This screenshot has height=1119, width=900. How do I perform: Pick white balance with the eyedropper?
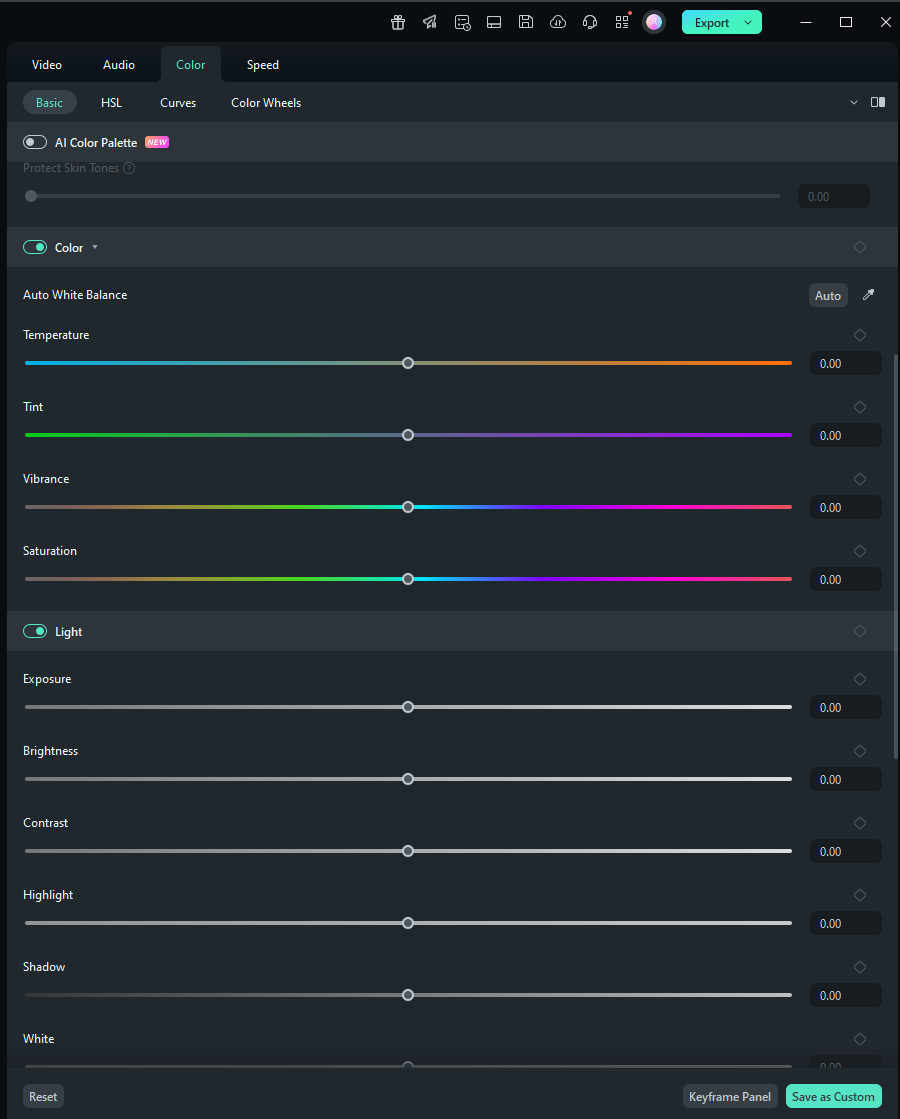[868, 295]
